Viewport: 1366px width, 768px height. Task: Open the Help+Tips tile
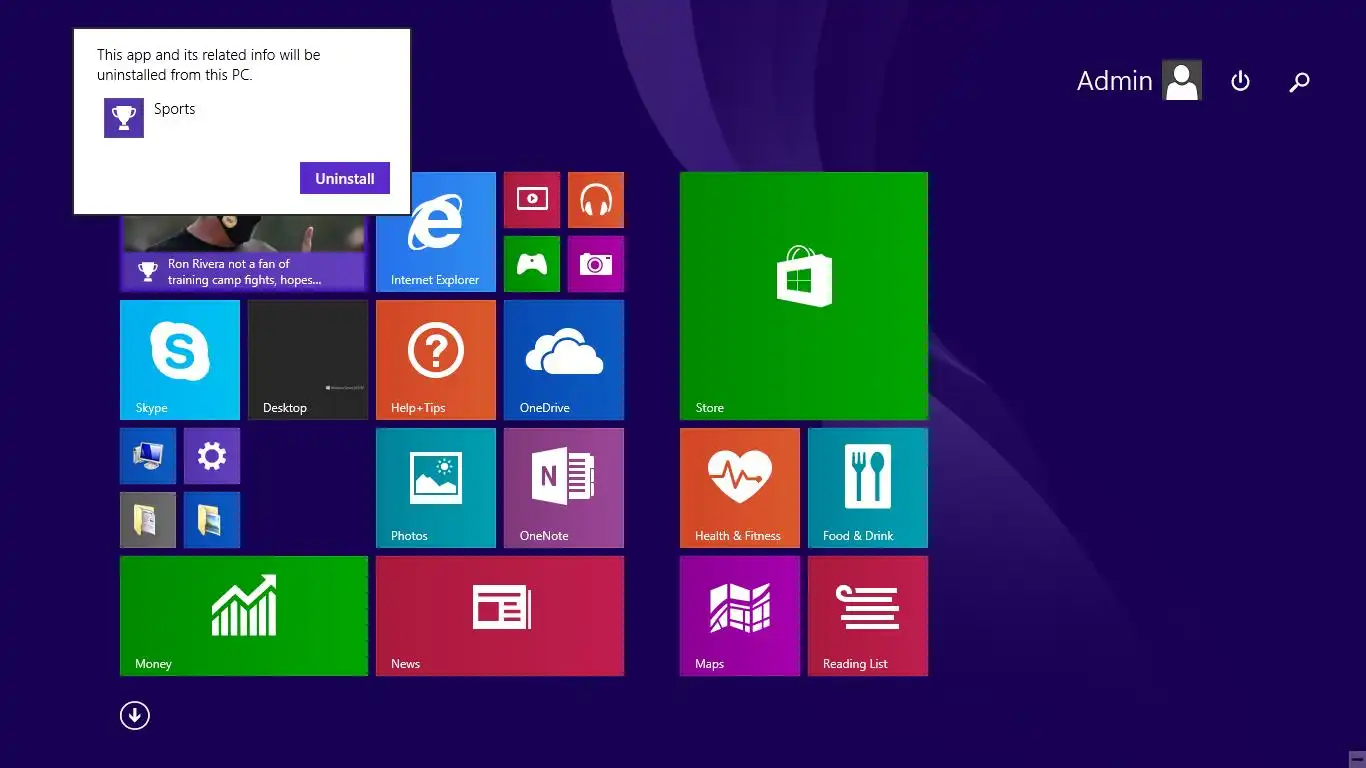[x=436, y=360]
